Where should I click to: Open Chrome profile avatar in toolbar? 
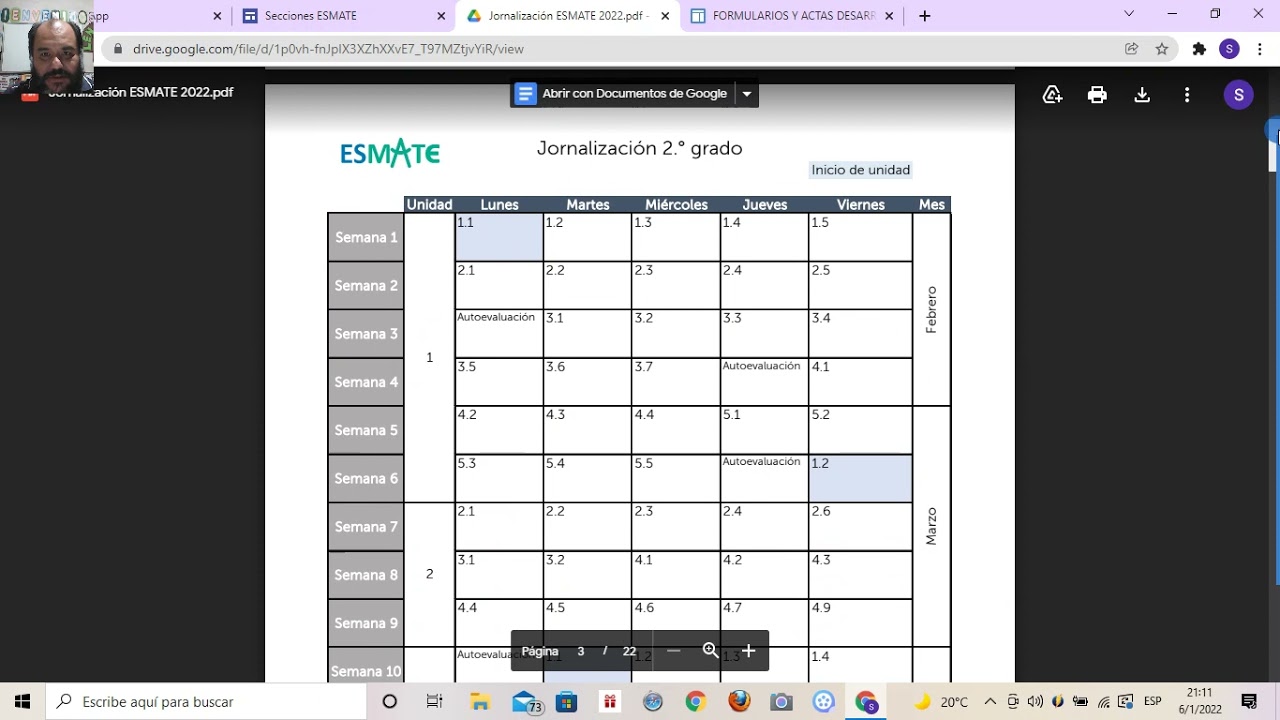pos(1229,48)
